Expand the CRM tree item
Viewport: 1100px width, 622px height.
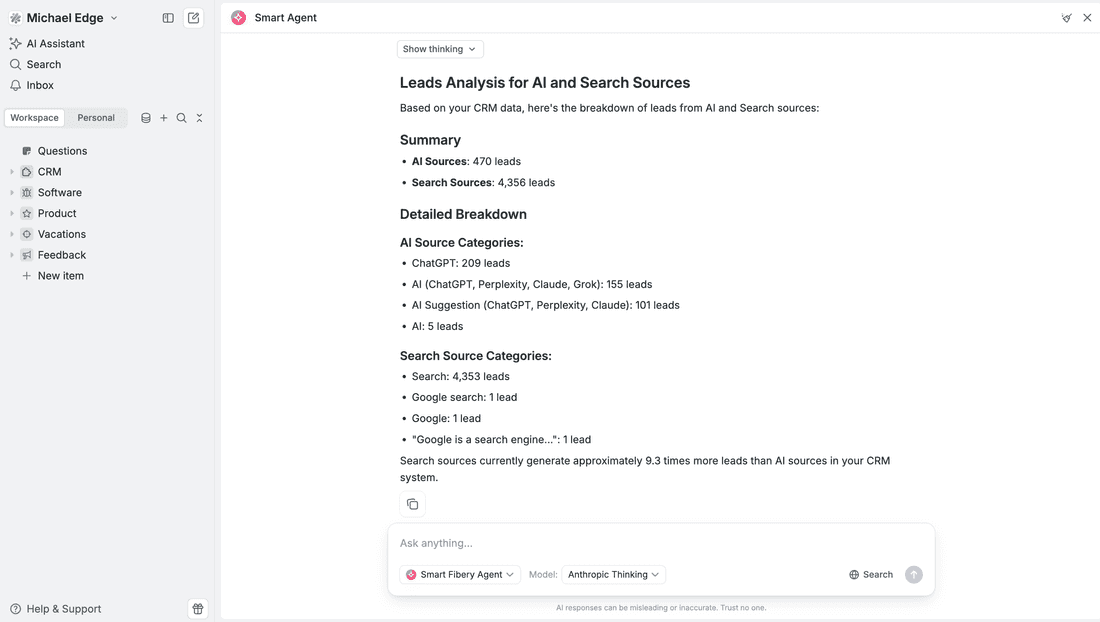tap(12, 172)
